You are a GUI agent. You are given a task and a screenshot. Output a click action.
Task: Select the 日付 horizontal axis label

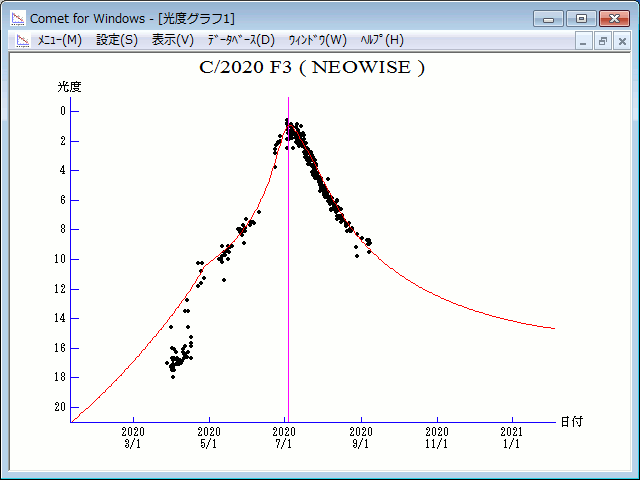(570, 422)
